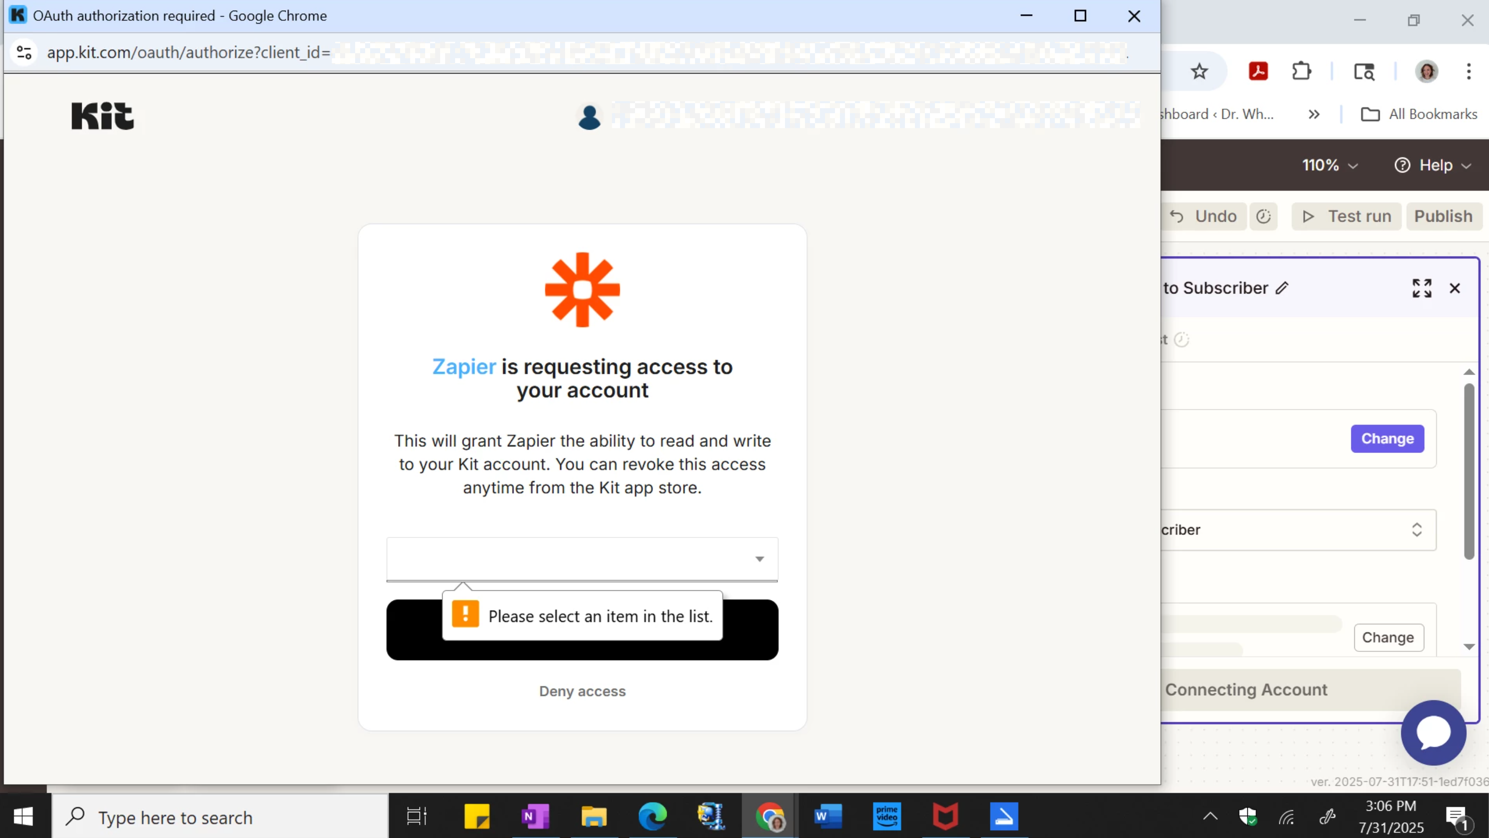Open the Help menu dropdown
1489x838 pixels.
(x=1433, y=165)
